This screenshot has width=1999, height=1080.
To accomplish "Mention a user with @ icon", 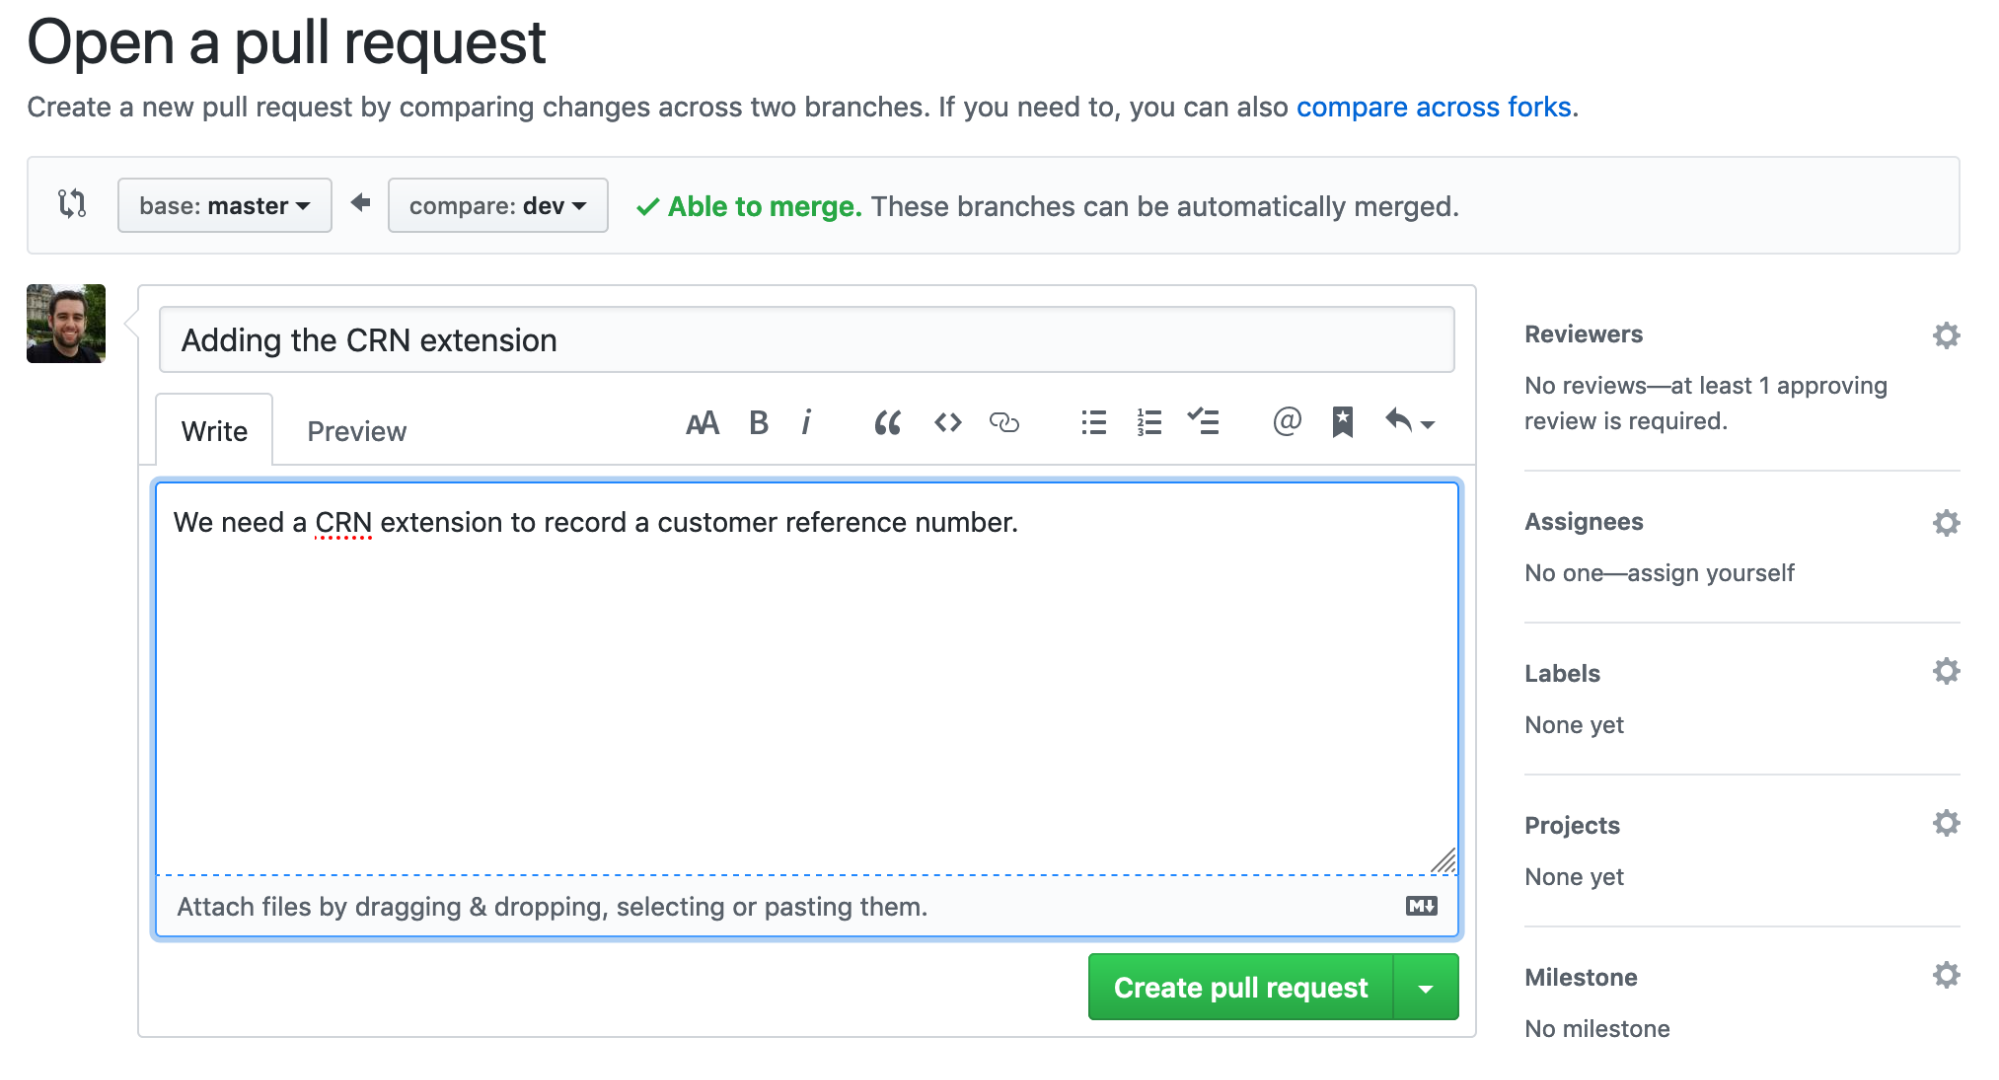I will pos(1287,423).
